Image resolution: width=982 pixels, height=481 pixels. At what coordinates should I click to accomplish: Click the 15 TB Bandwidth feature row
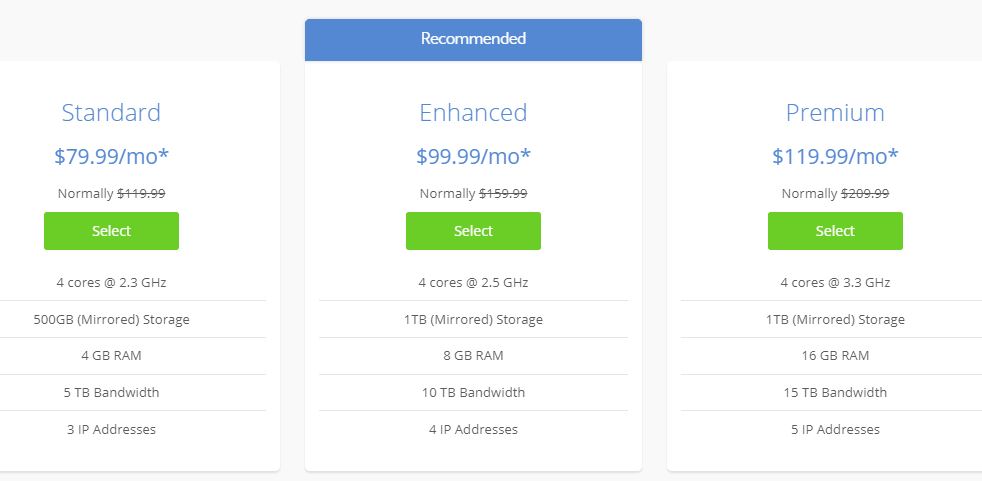[835, 393]
